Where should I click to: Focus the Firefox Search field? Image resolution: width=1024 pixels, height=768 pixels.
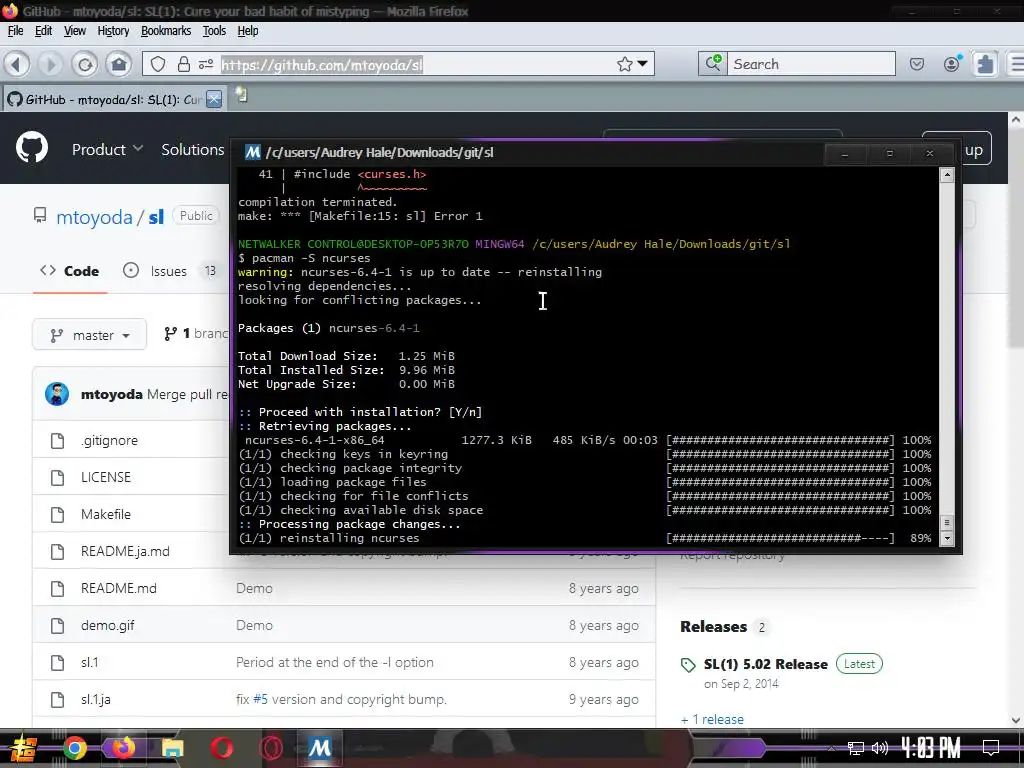coord(811,64)
